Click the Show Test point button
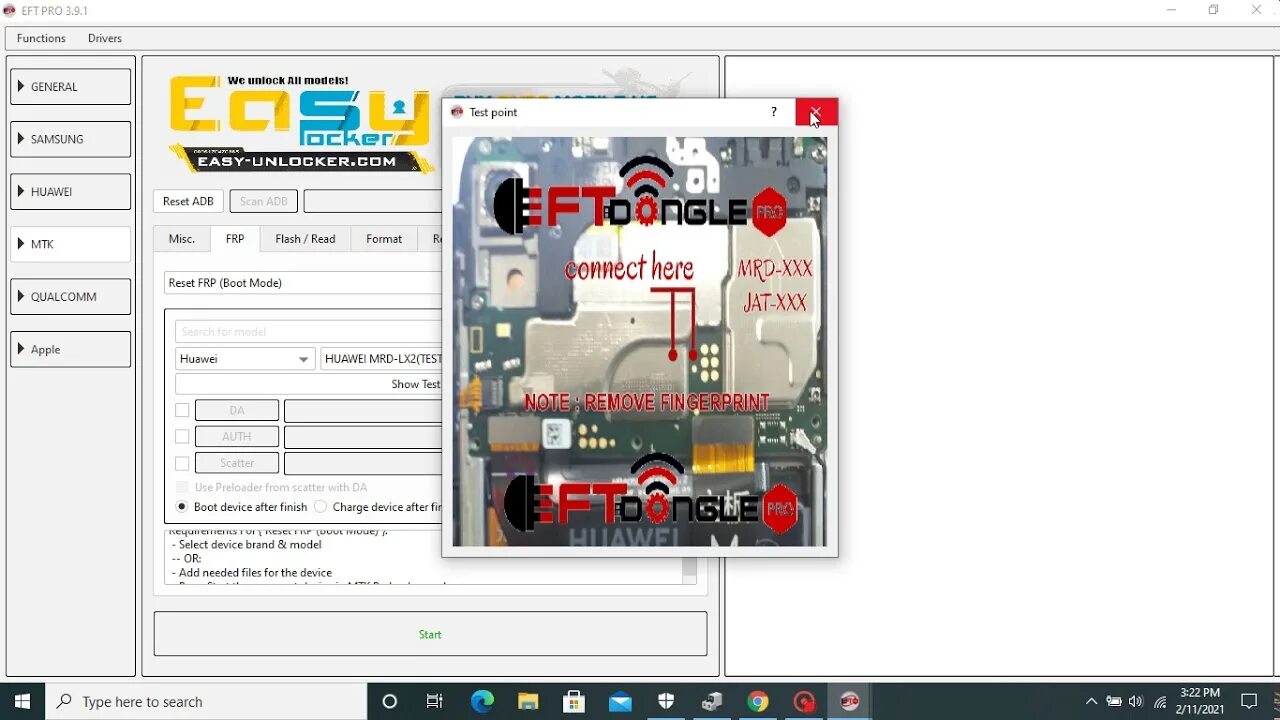 [308, 384]
